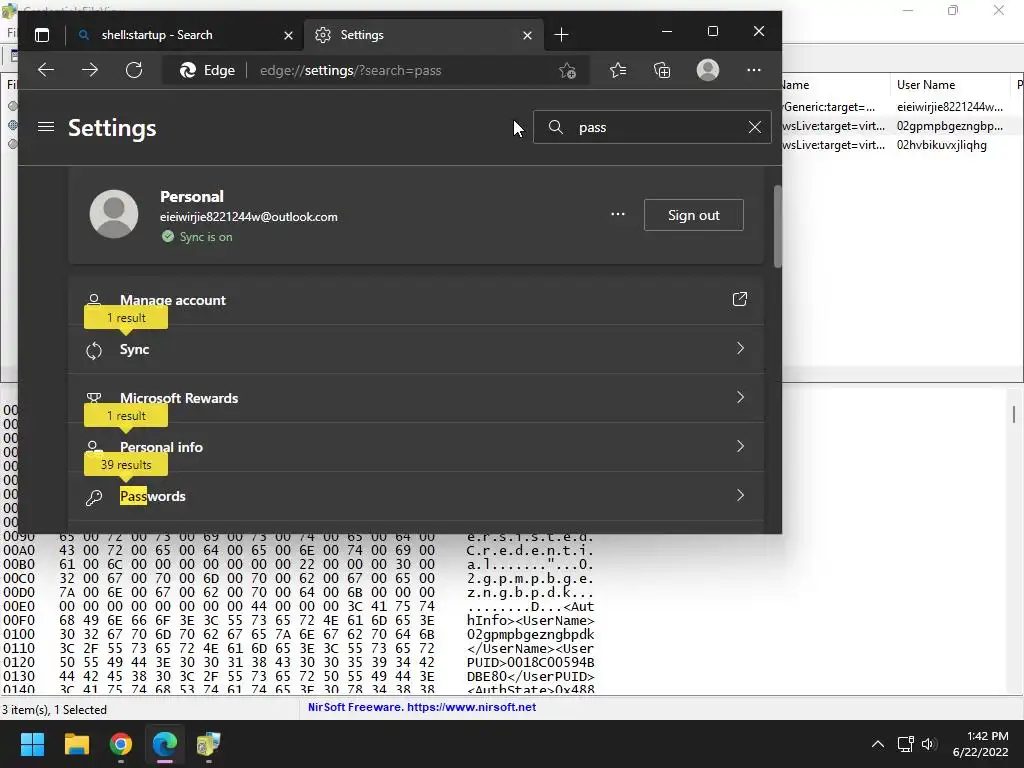Select the Settings browser tab
Image resolution: width=1024 pixels, height=768 pixels.
pyautogui.click(x=422, y=35)
